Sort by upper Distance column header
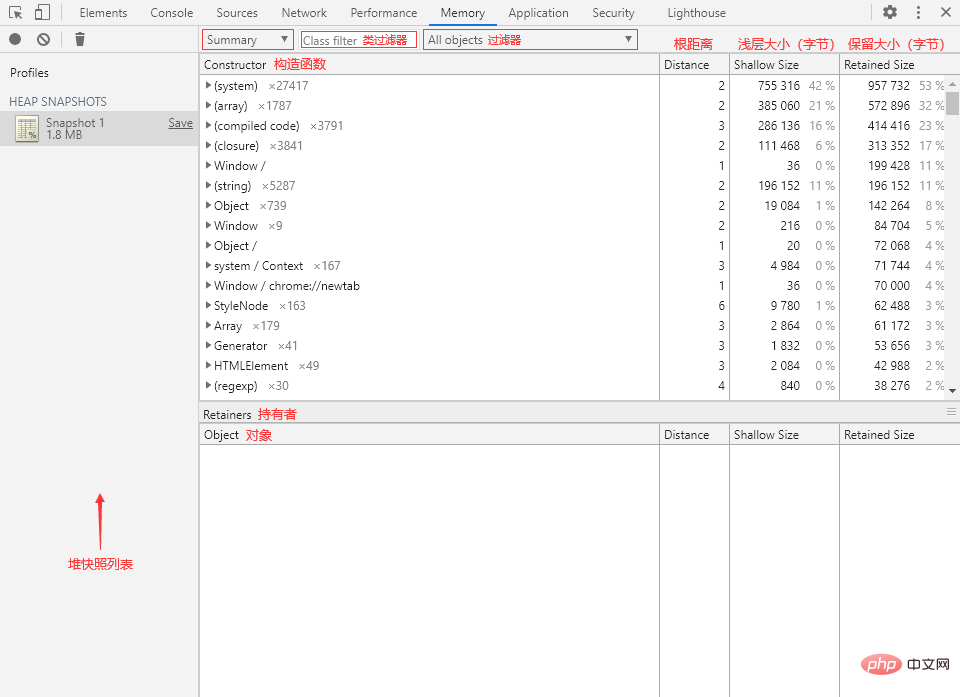 (694, 64)
